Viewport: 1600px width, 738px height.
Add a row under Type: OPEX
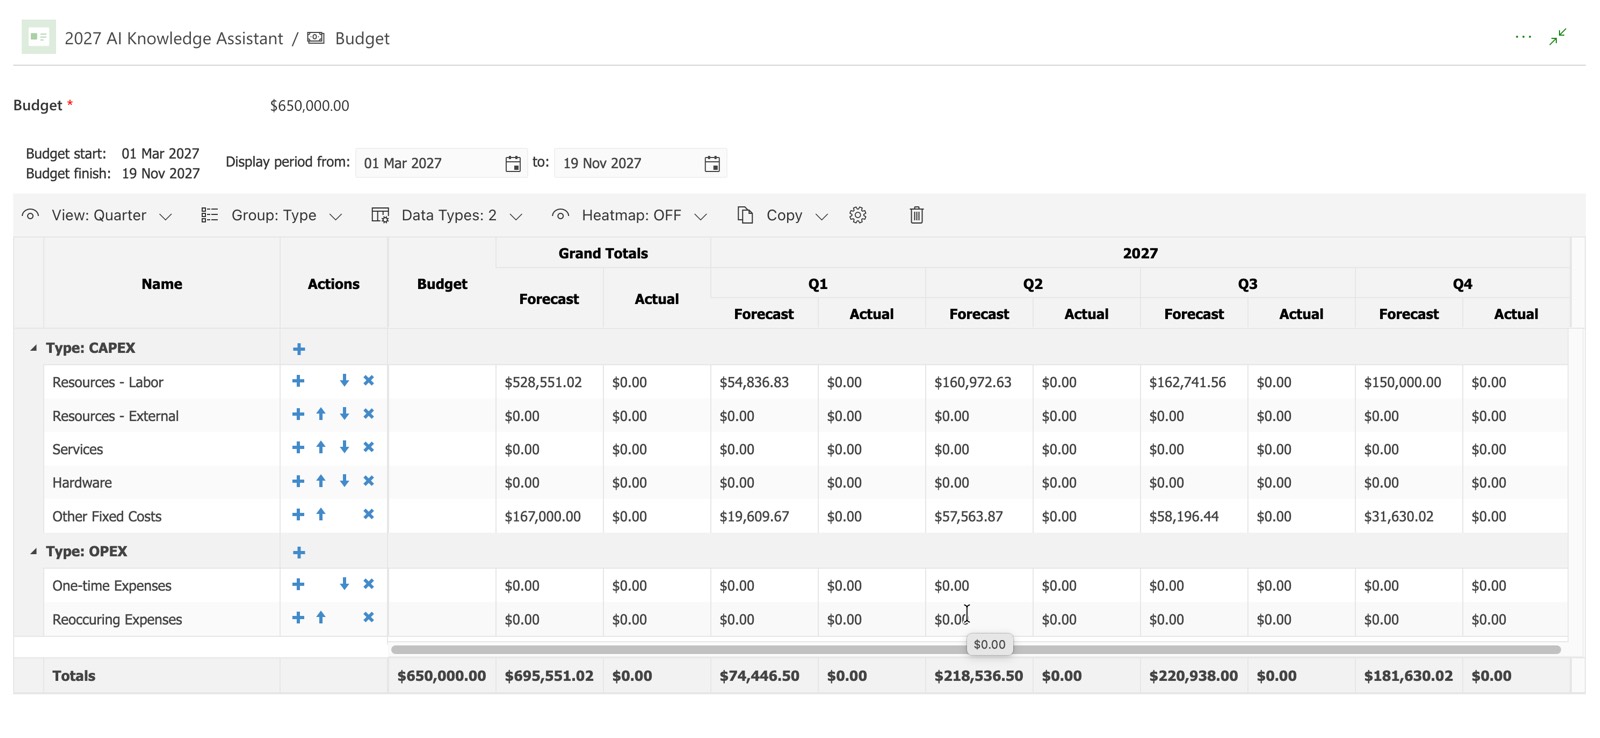pyautogui.click(x=299, y=552)
